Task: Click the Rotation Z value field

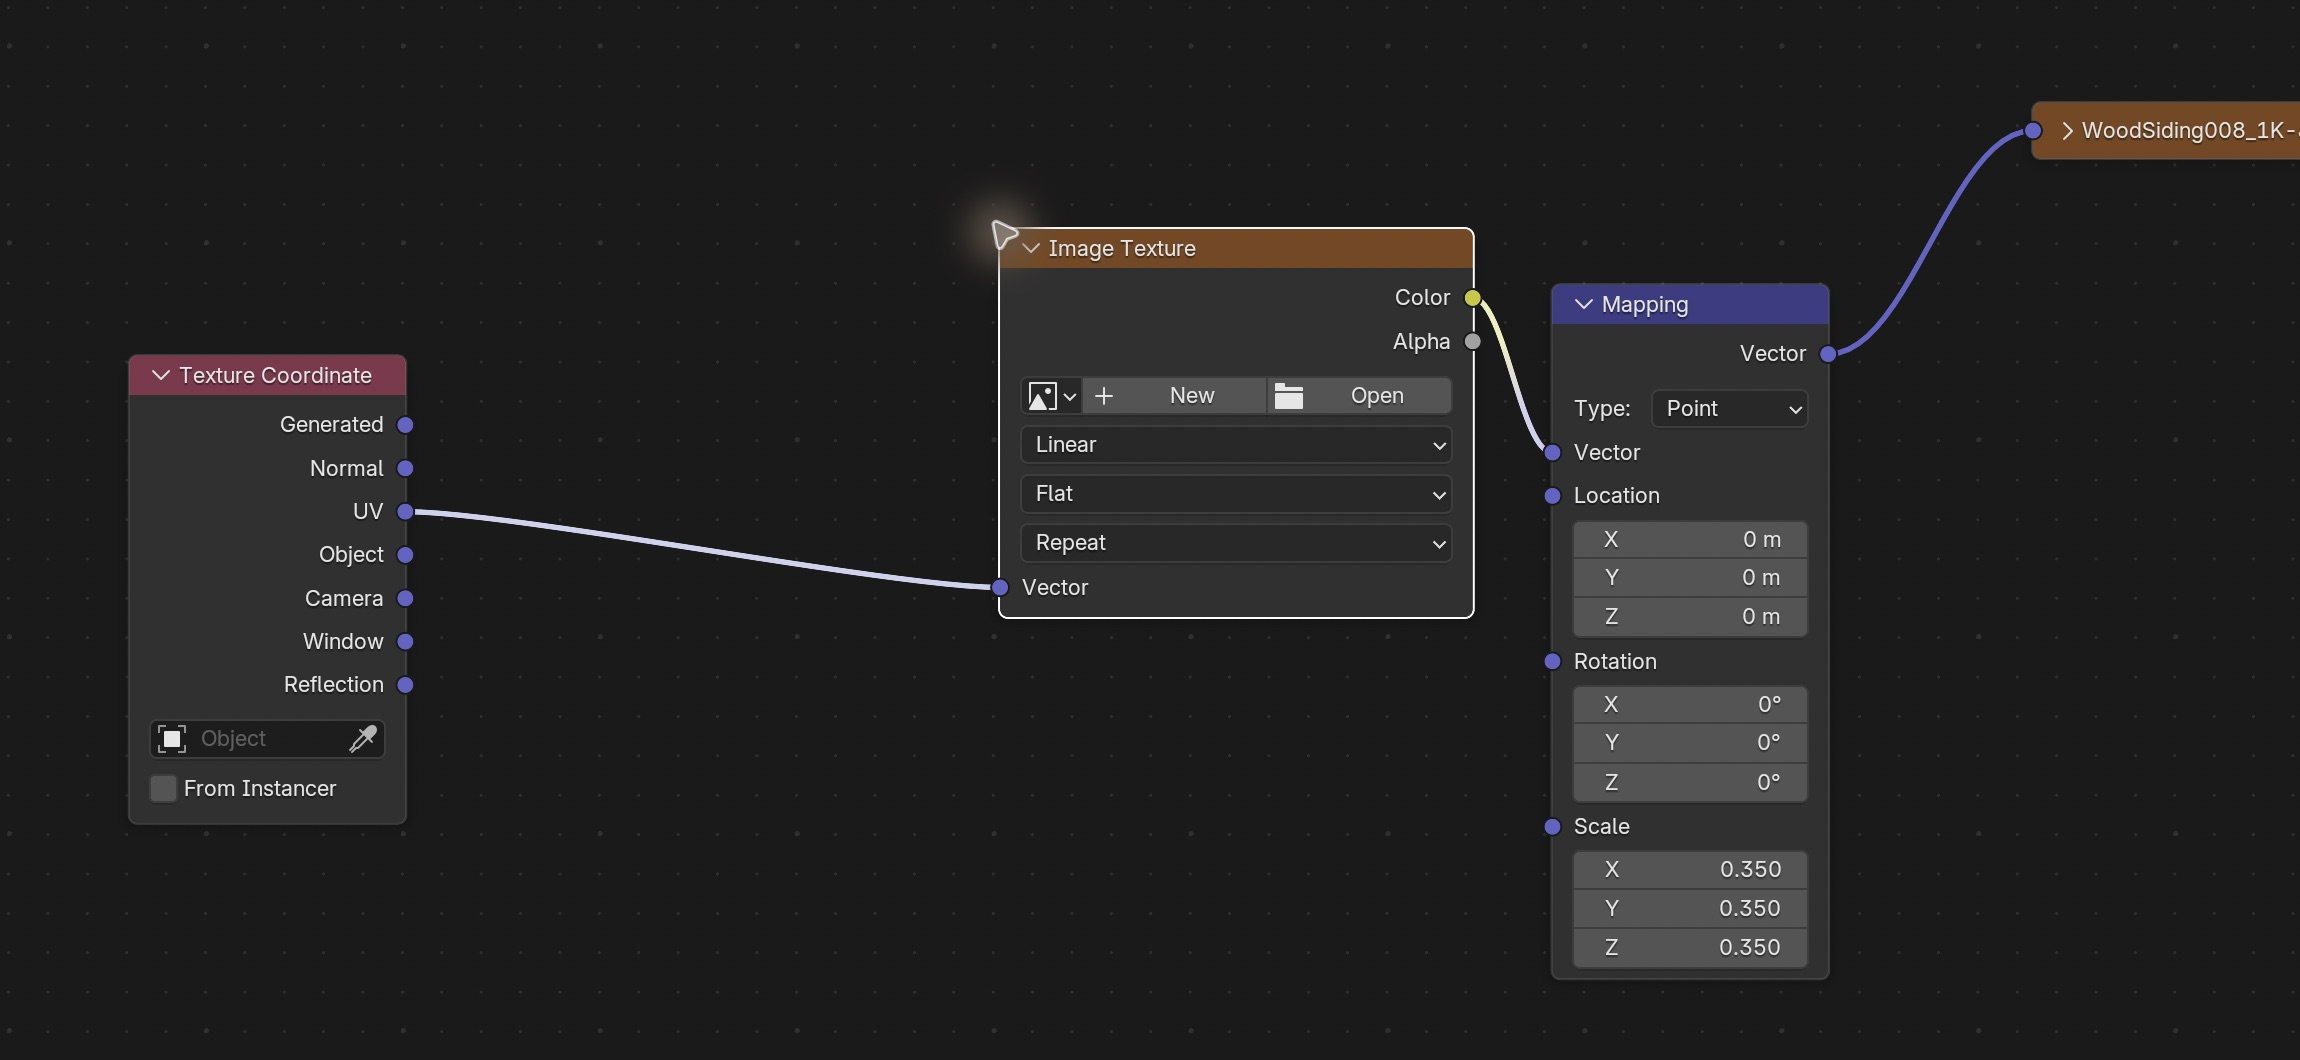Action: tap(1690, 783)
